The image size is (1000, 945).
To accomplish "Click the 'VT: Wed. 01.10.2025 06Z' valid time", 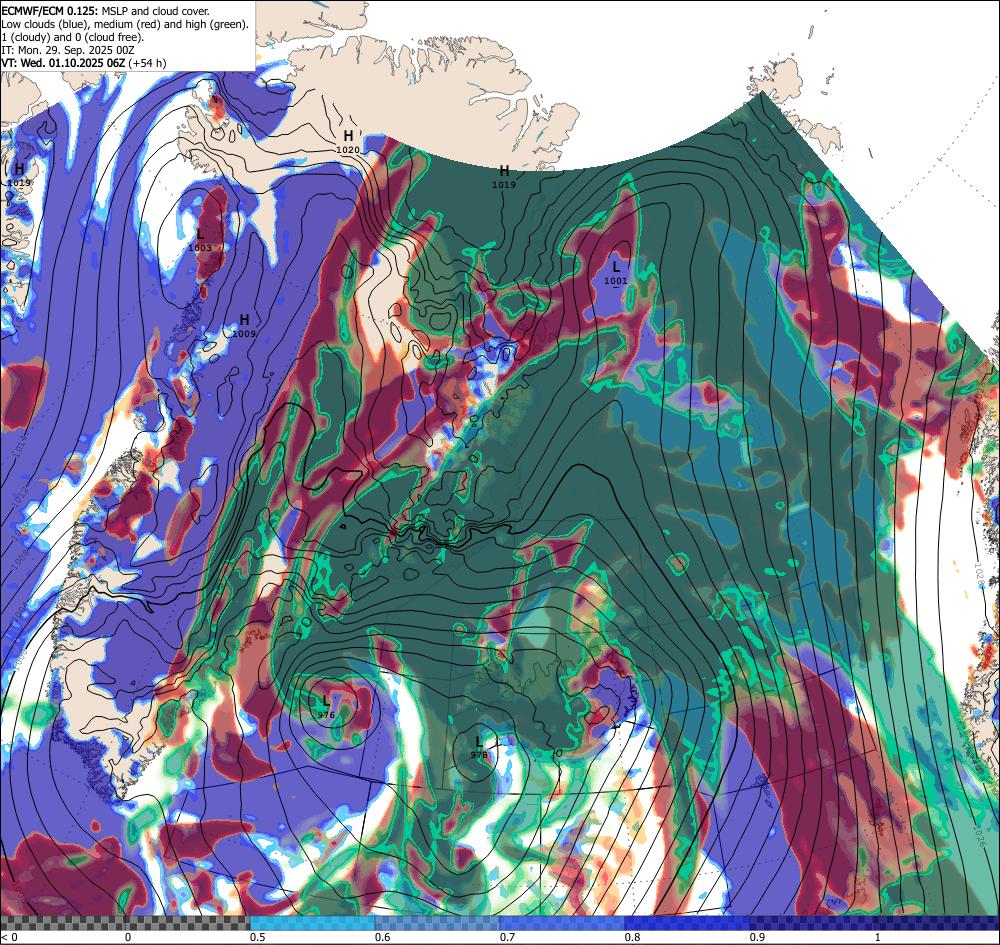I will pos(64,62).
